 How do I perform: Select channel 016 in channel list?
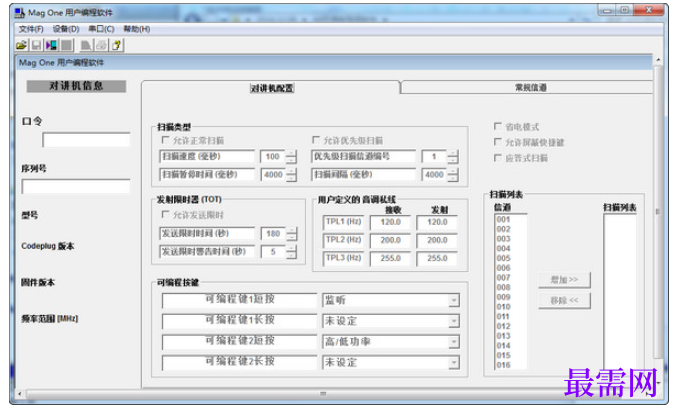[x=503, y=365]
